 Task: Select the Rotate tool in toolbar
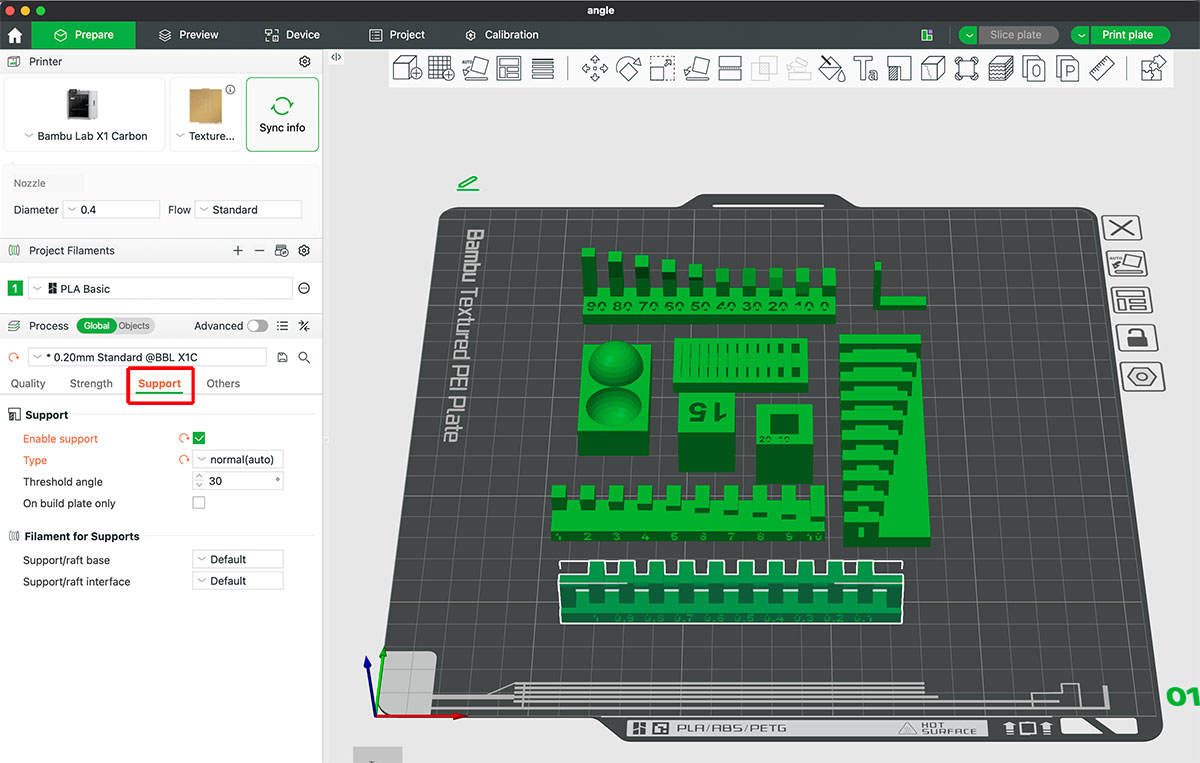pos(628,69)
